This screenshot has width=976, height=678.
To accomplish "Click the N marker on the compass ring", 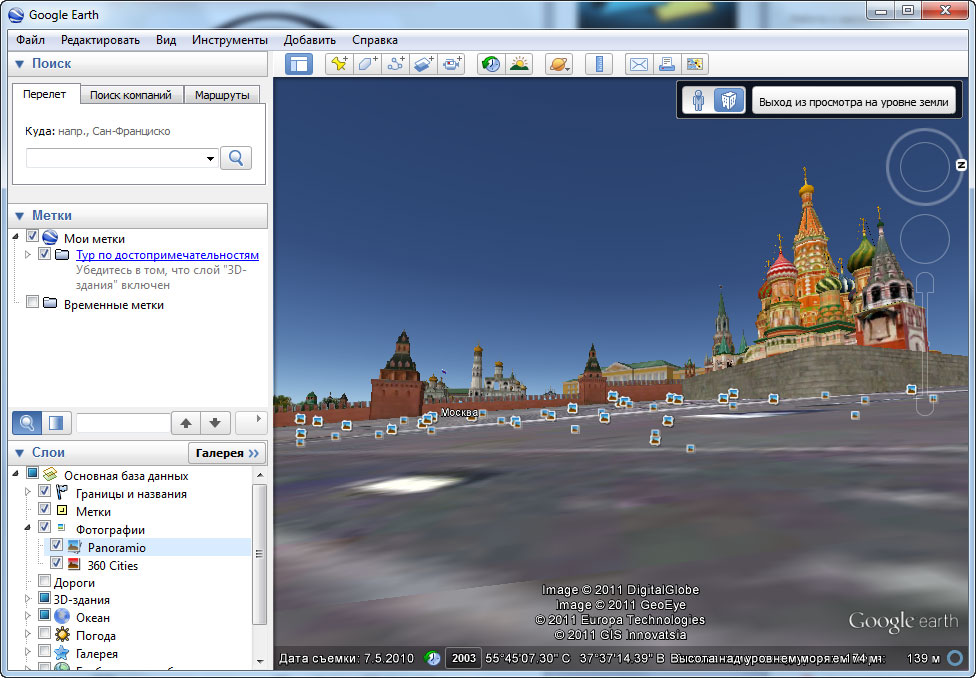I will 961,165.
